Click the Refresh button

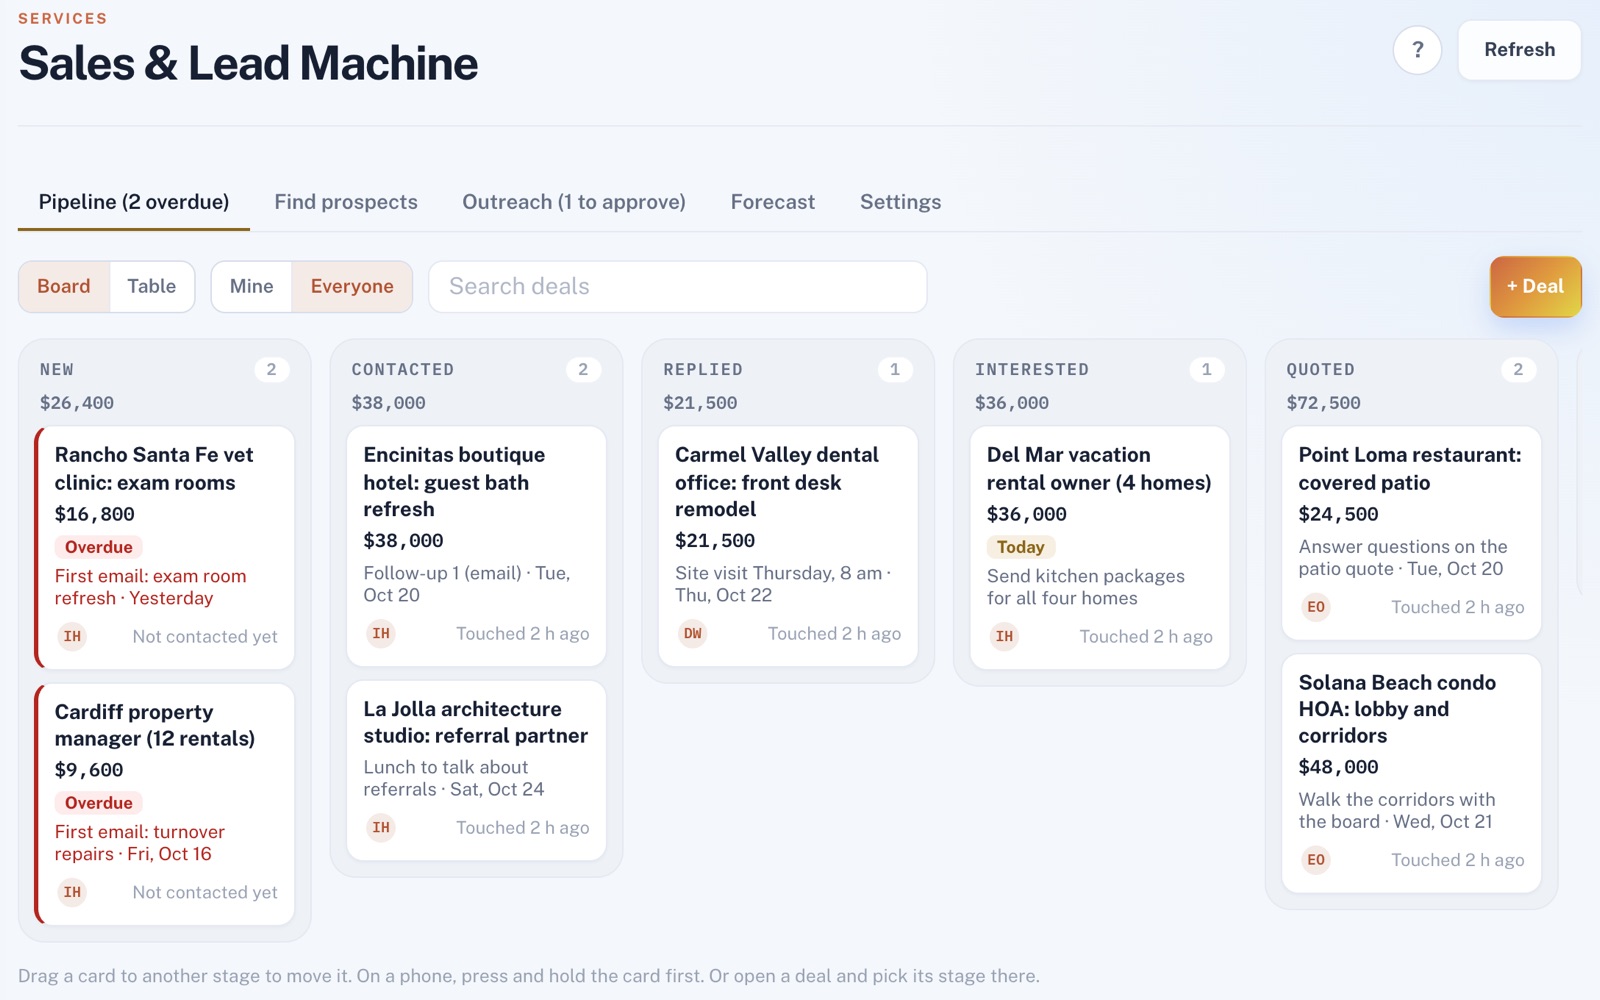pyautogui.click(x=1519, y=50)
